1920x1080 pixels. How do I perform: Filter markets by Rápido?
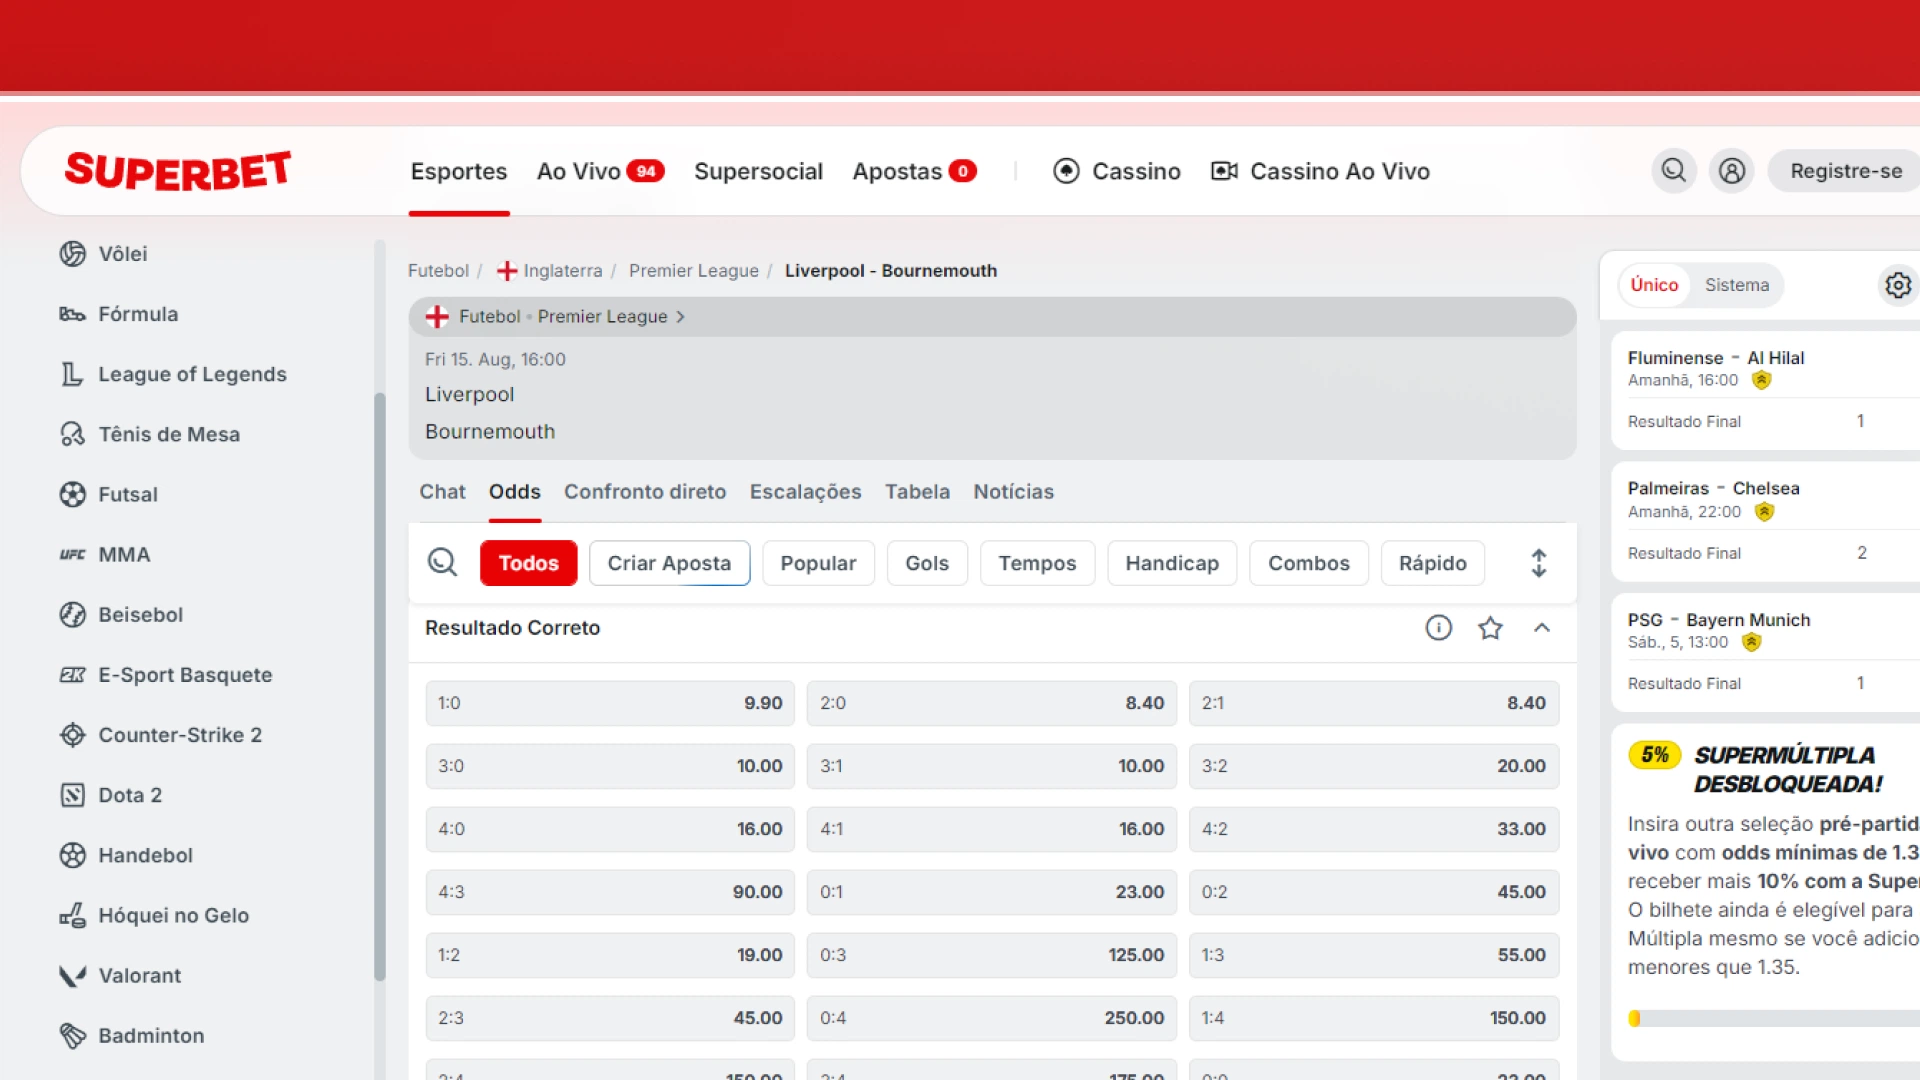pos(1432,563)
